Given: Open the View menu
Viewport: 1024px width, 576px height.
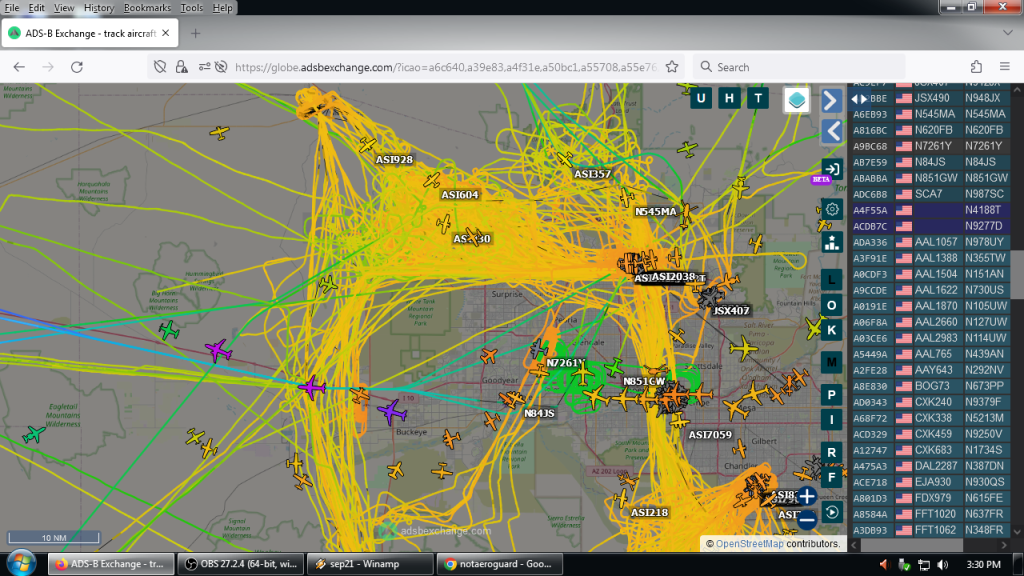Looking at the screenshot, I should [64, 8].
